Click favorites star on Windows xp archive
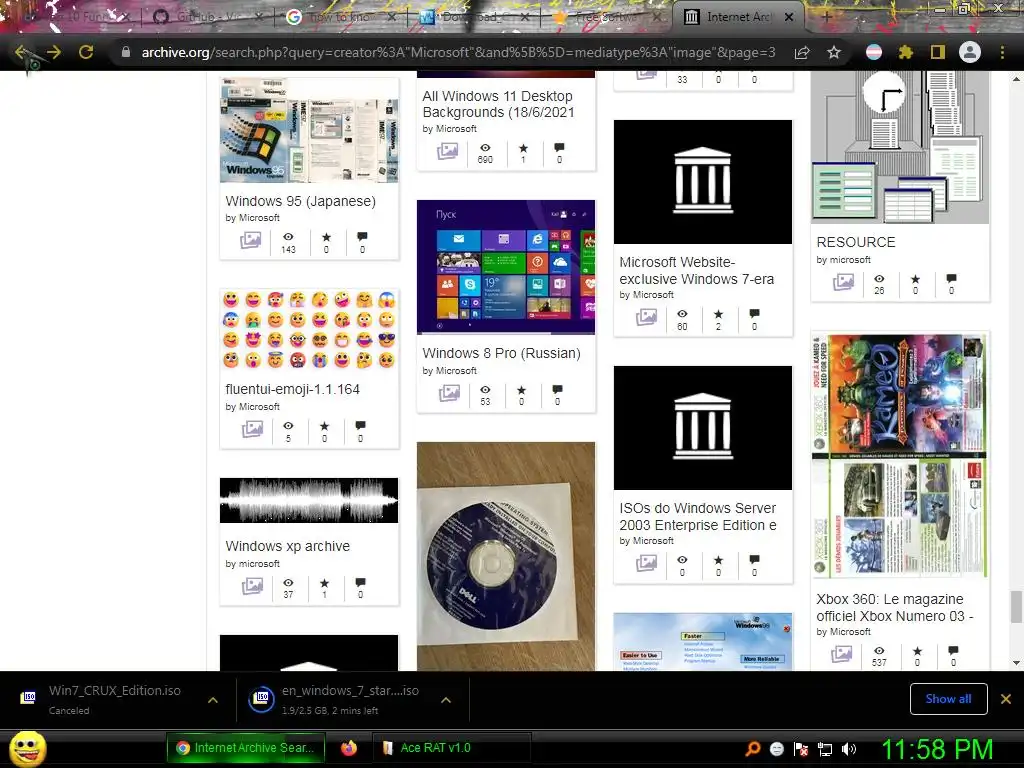The image size is (1024, 768). click(x=324, y=582)
